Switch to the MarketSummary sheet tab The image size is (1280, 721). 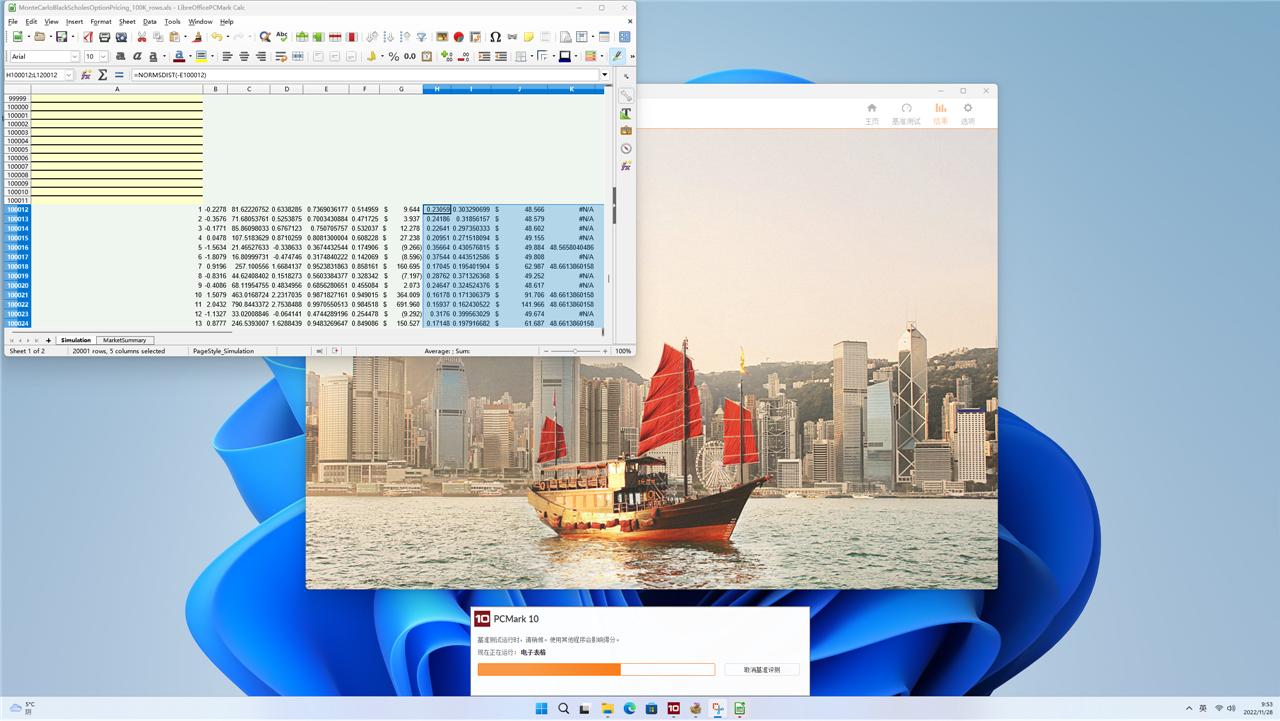coord(125,340)
